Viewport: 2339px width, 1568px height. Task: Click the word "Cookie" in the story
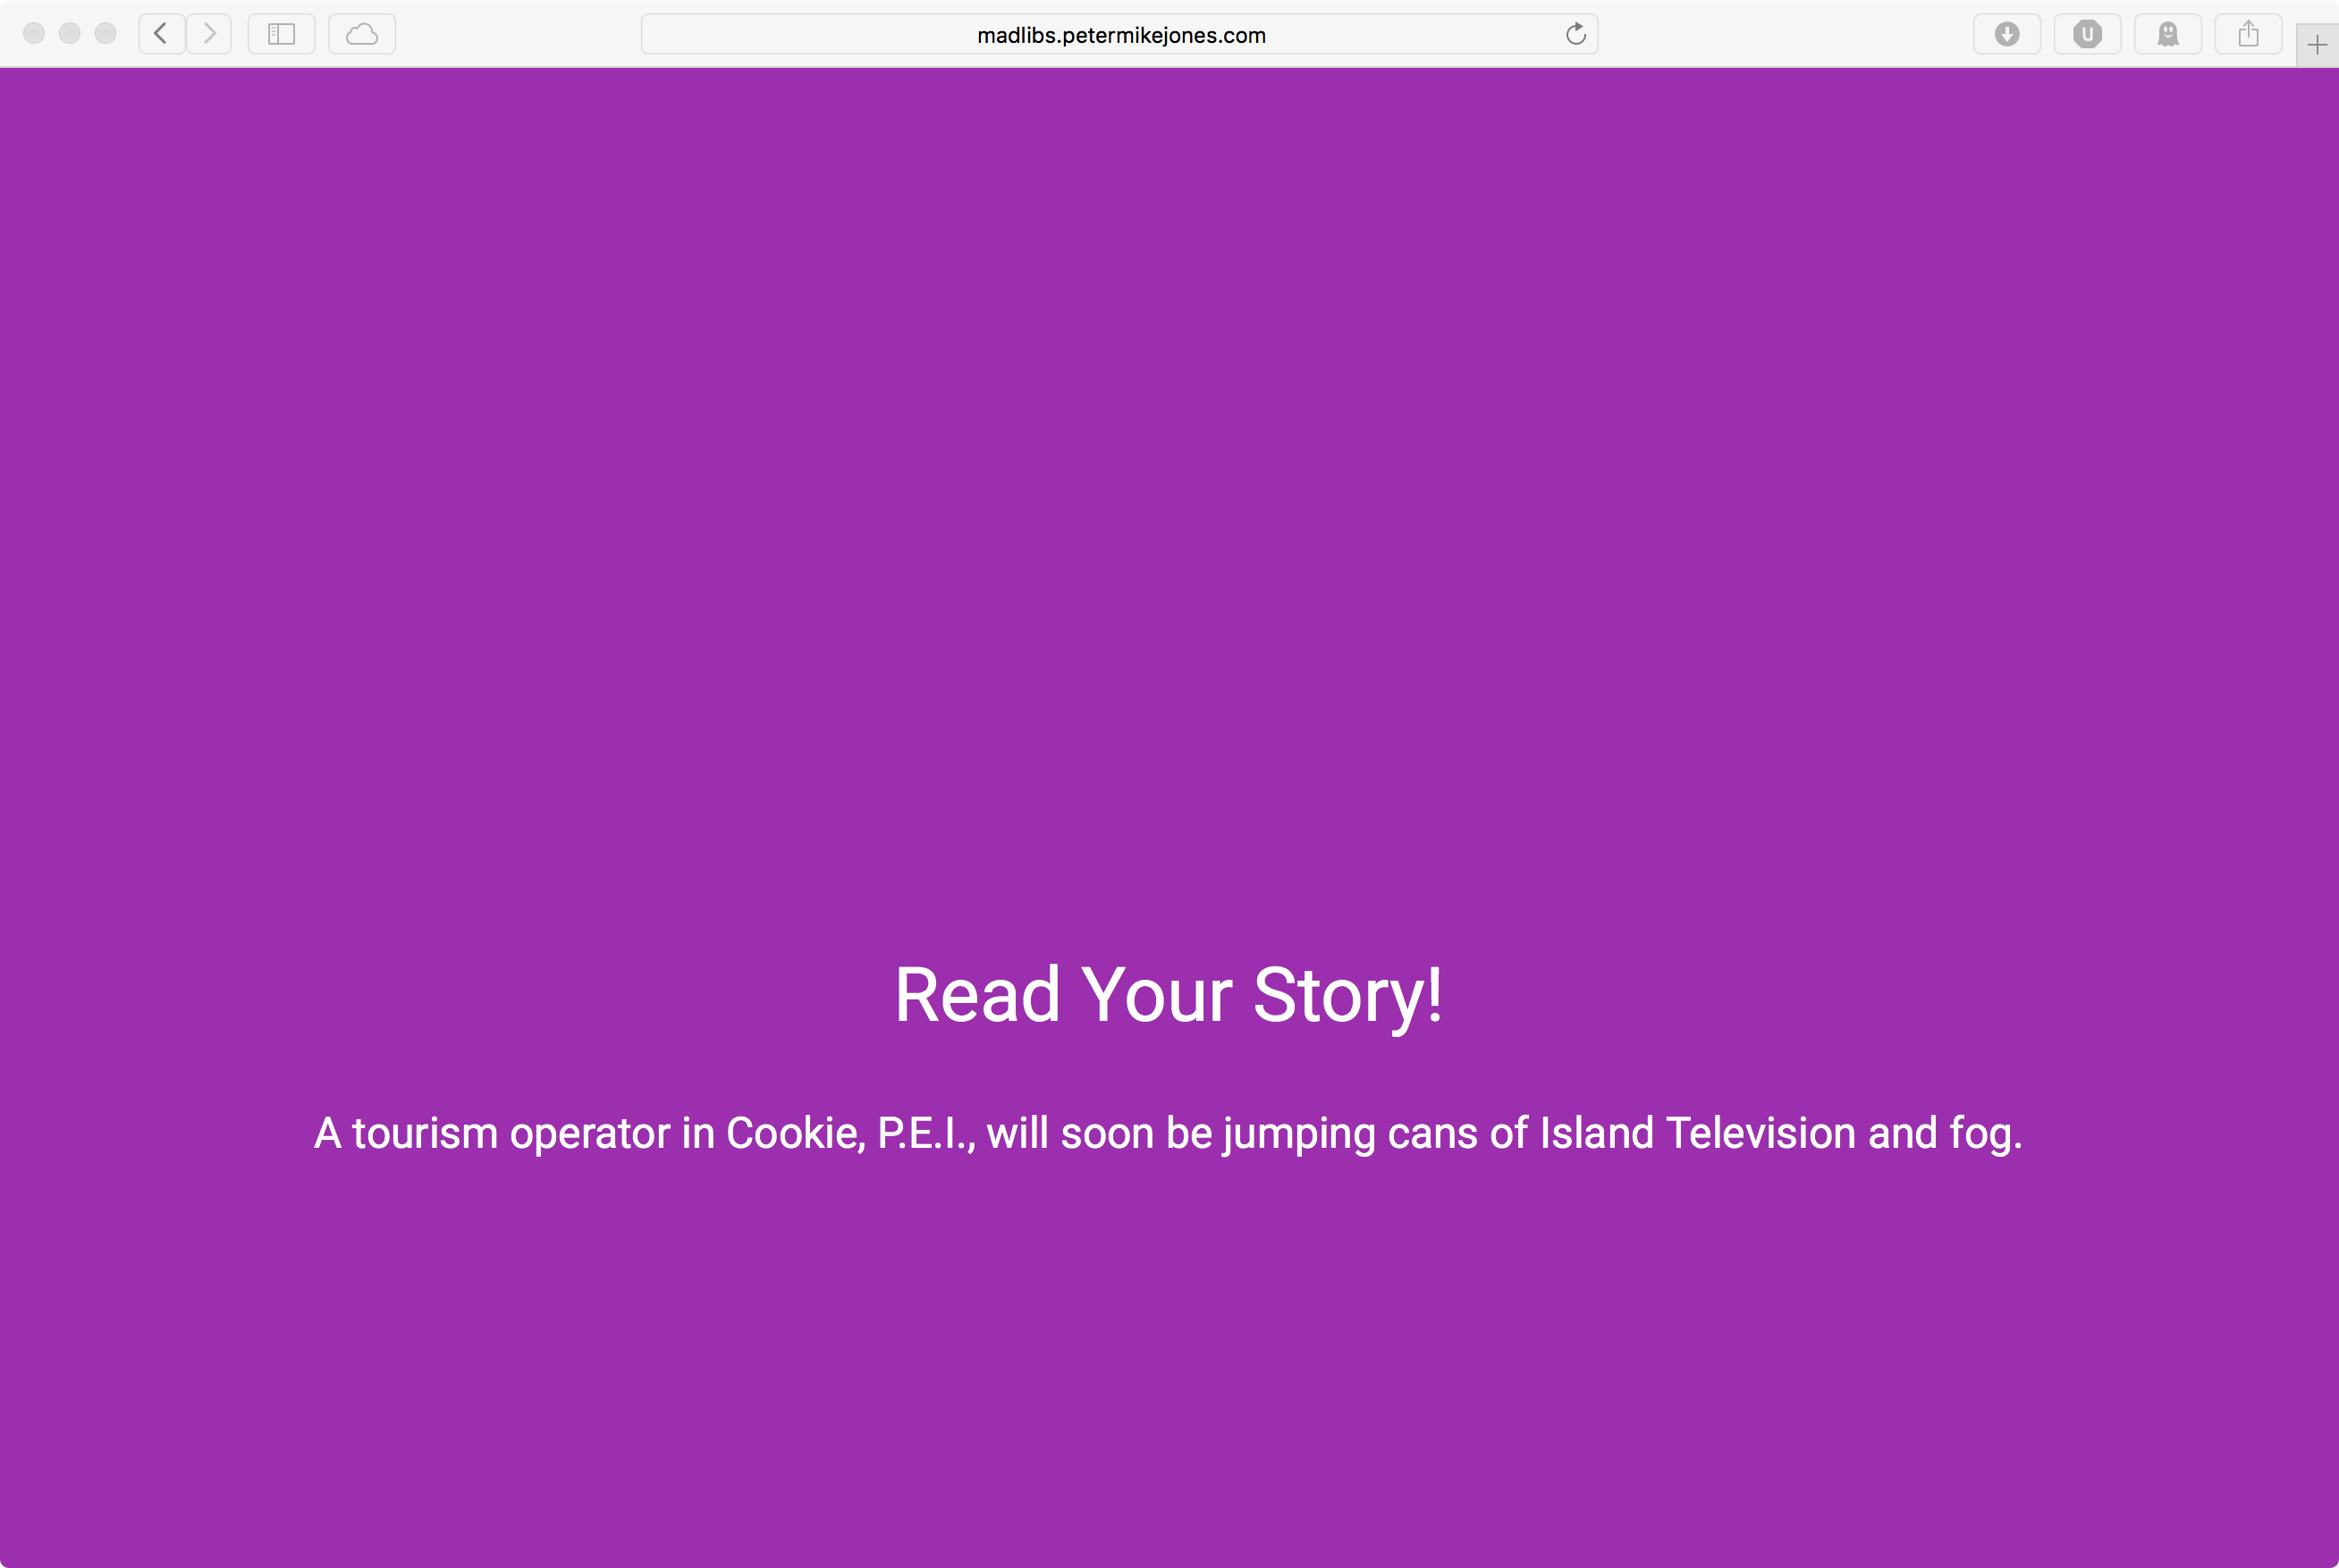click(x=795, y=1133)
